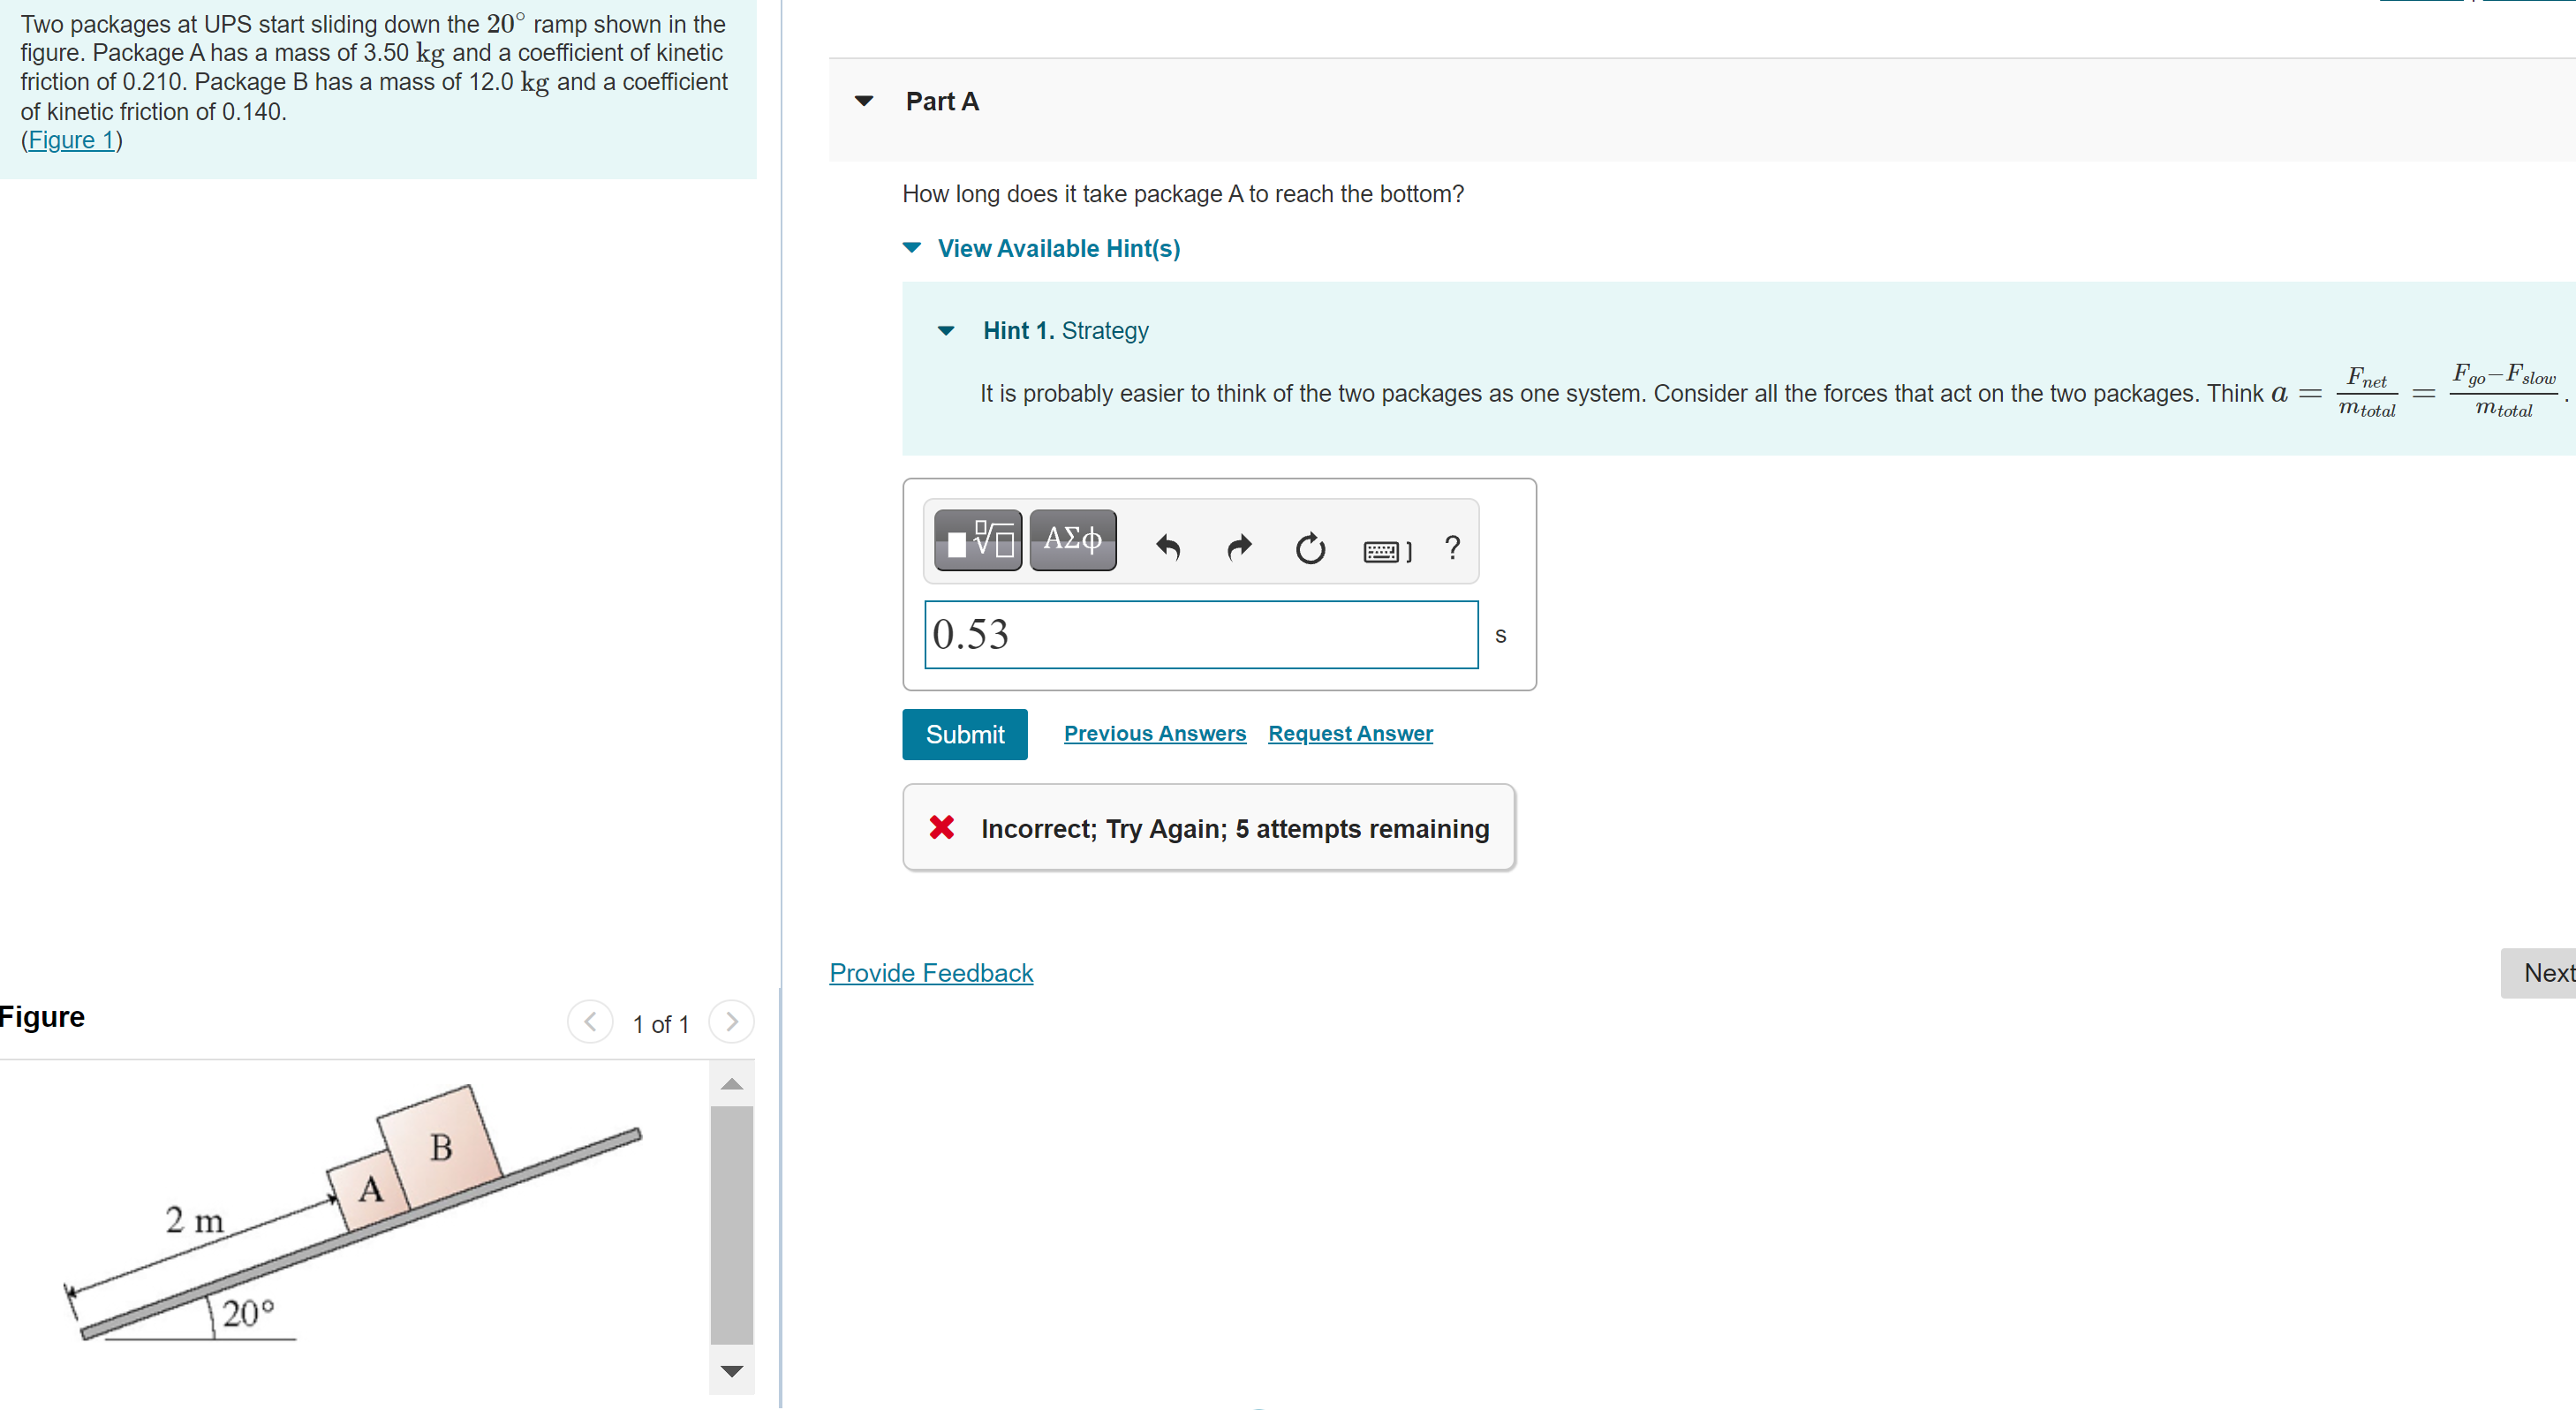Open keyboard shortcuts icon
This screenshot has height=1410, width=2576.
(1386, 550)
